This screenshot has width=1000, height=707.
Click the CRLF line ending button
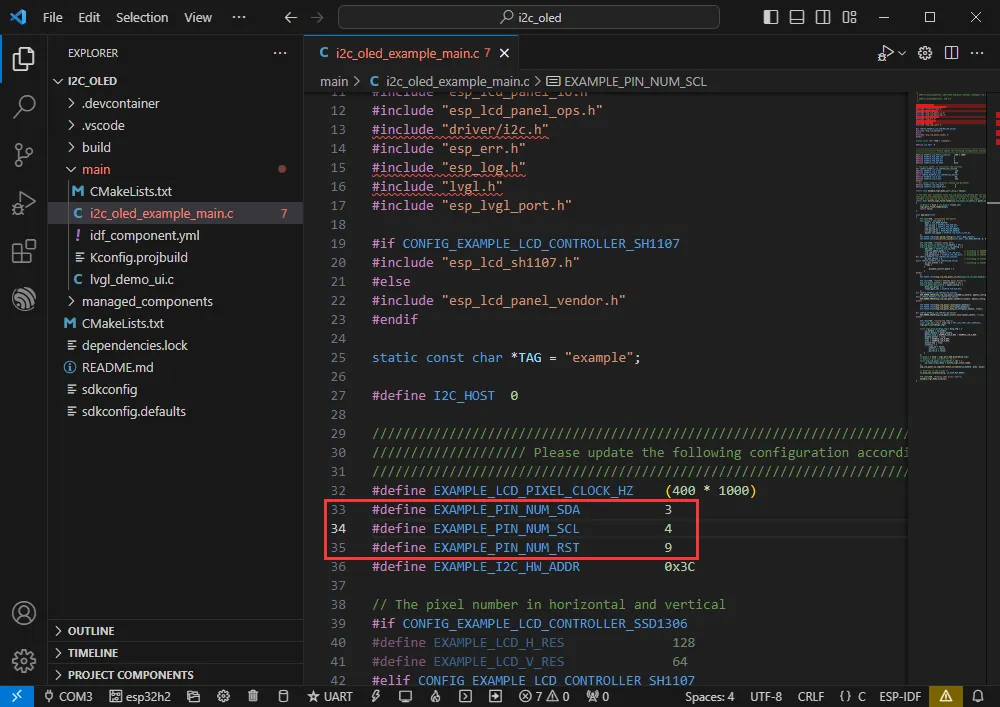pyautogui.click(x=811, y=696)
